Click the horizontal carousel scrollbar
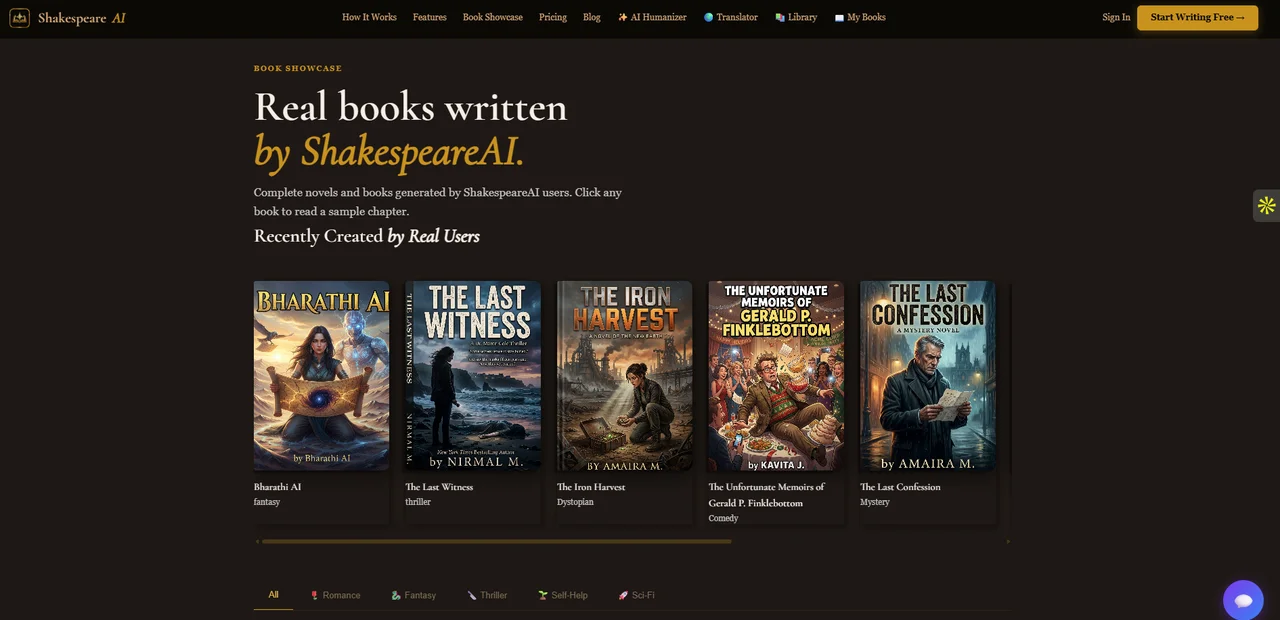This screenshot has height=620, width=1280. click(x=496, y=541)
